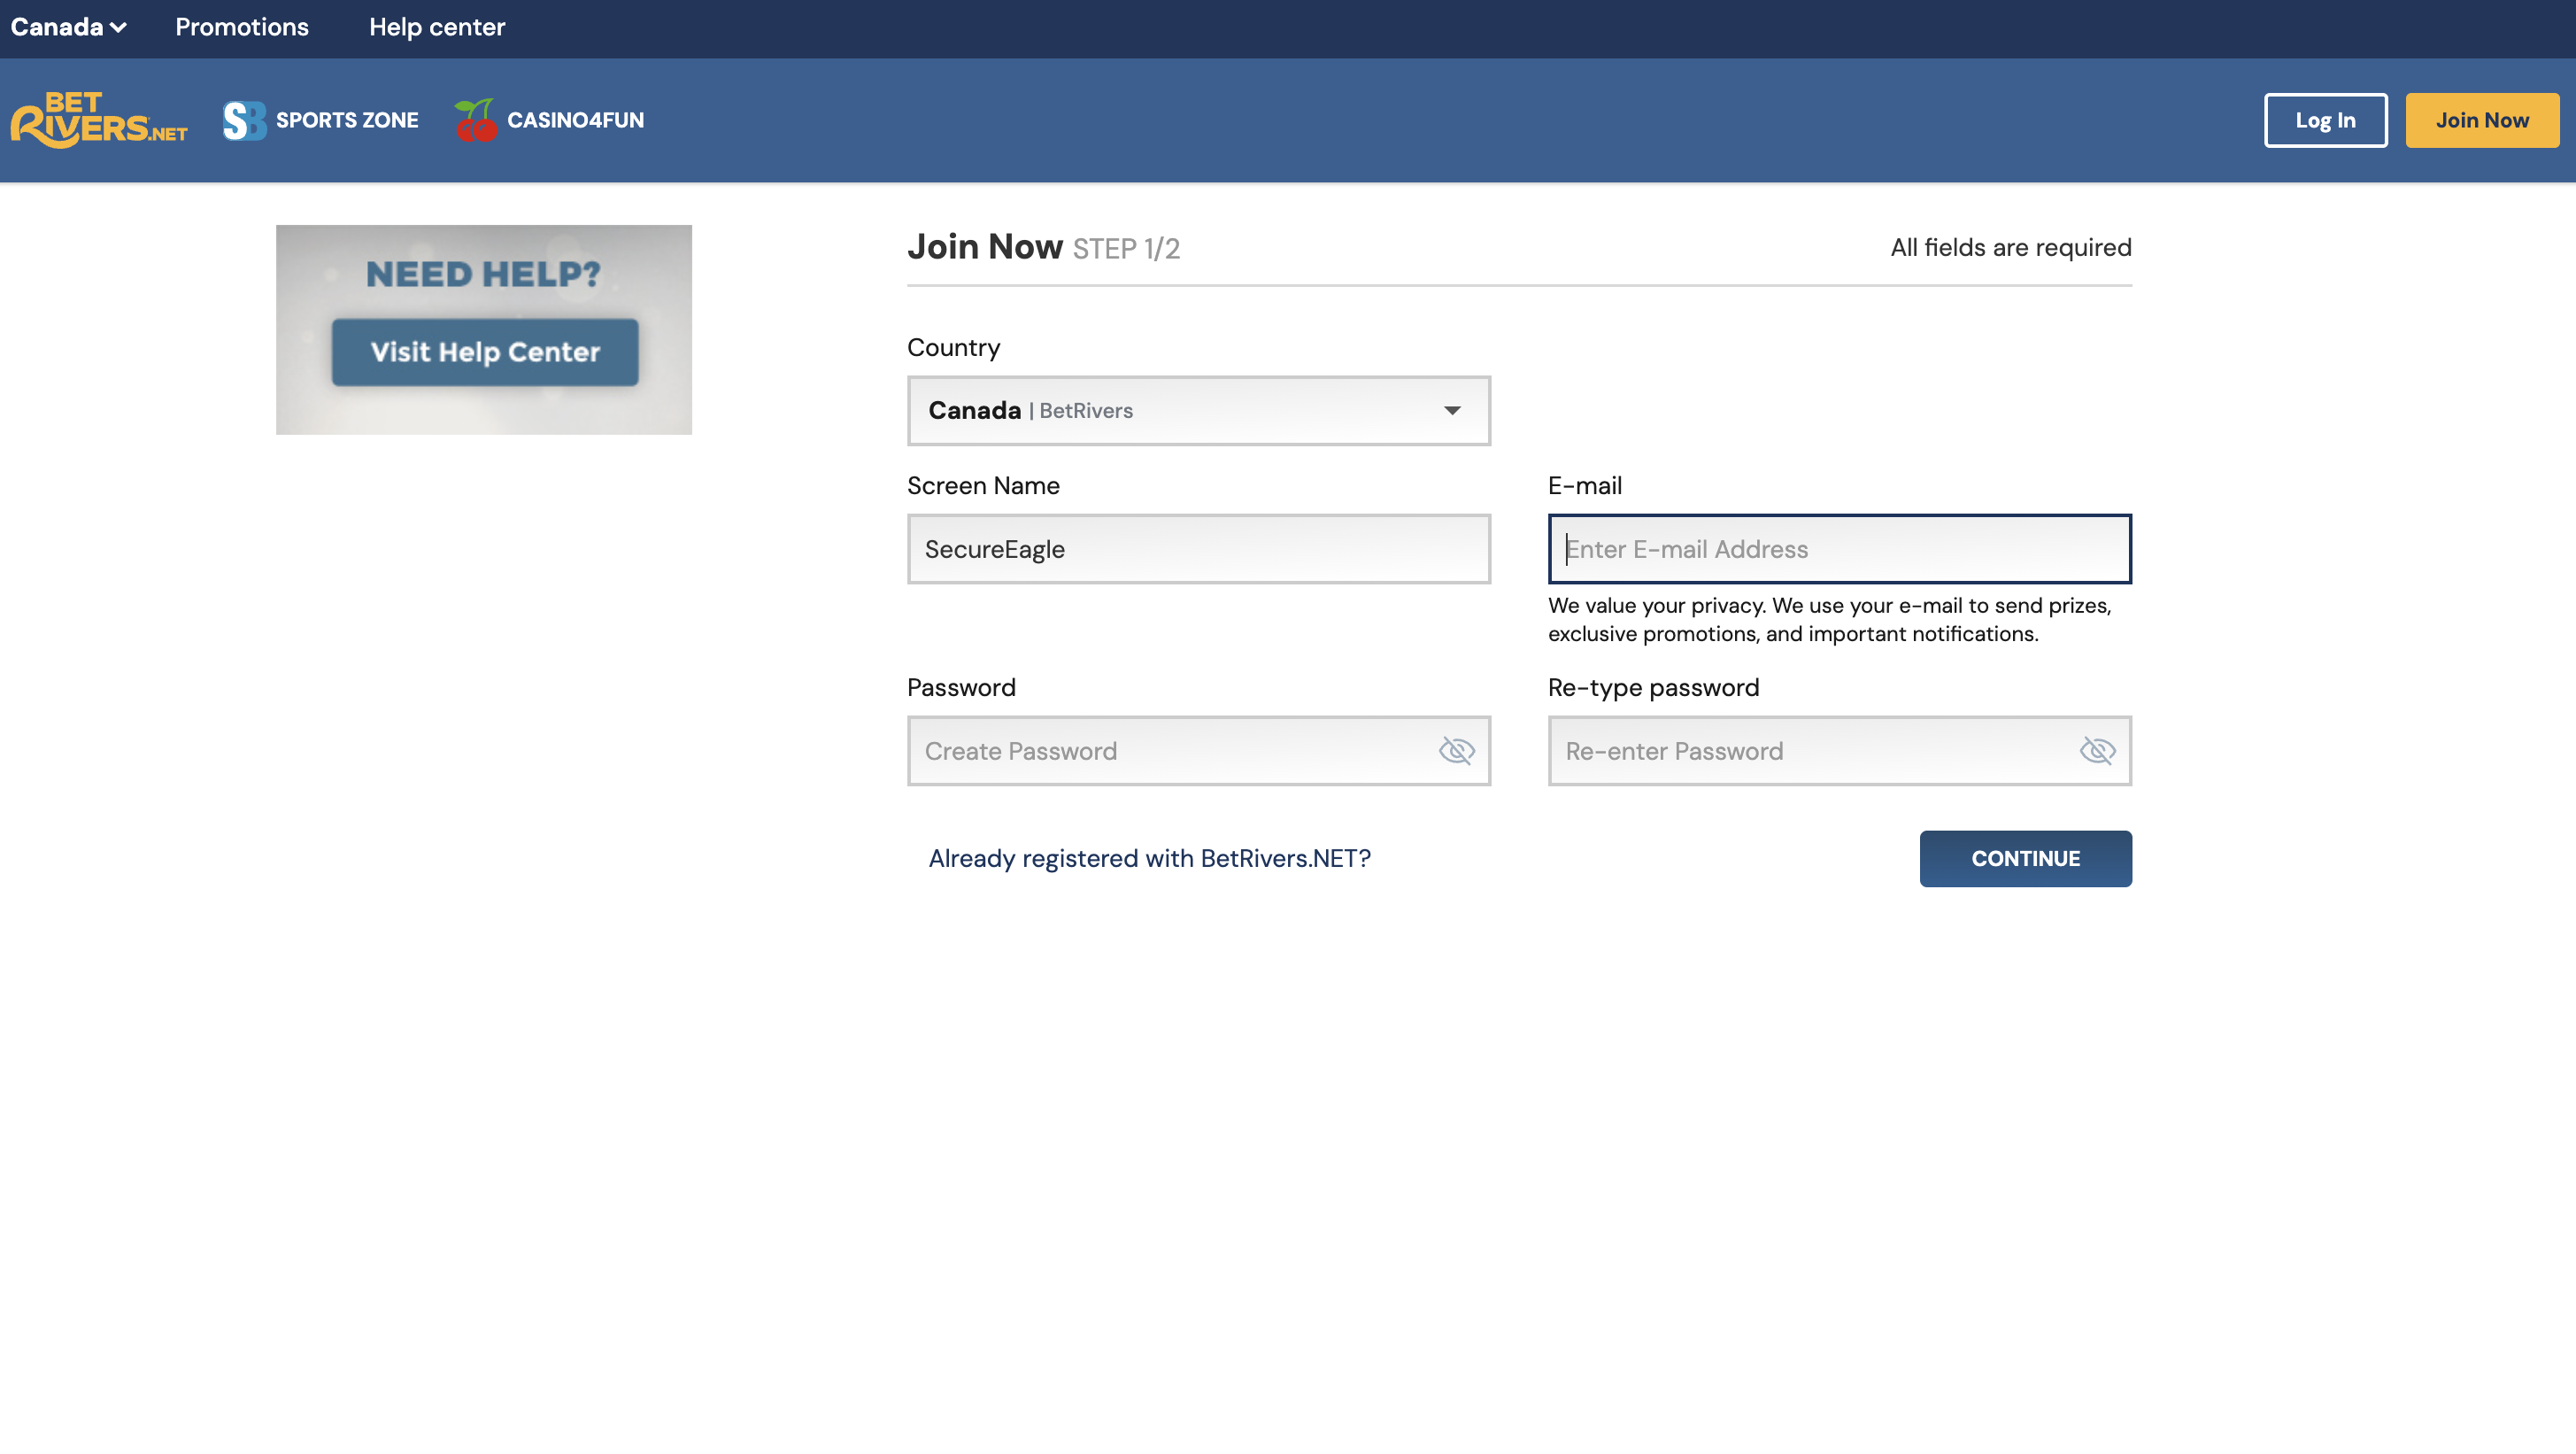This screenshot has width=2576, height=1454.
Task: Go to Help center in top navigation
Action: (x=437, y=27)
